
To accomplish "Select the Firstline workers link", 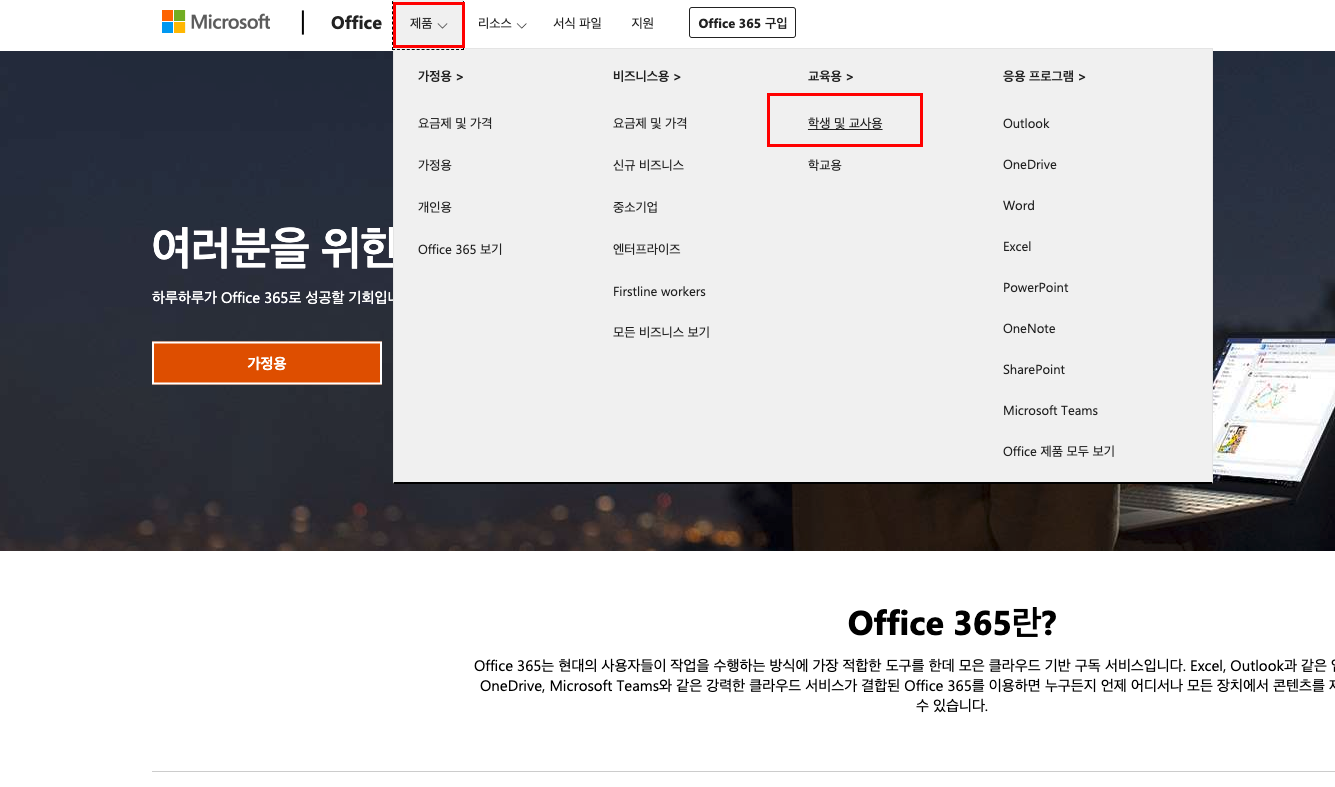I will (659, 291).
